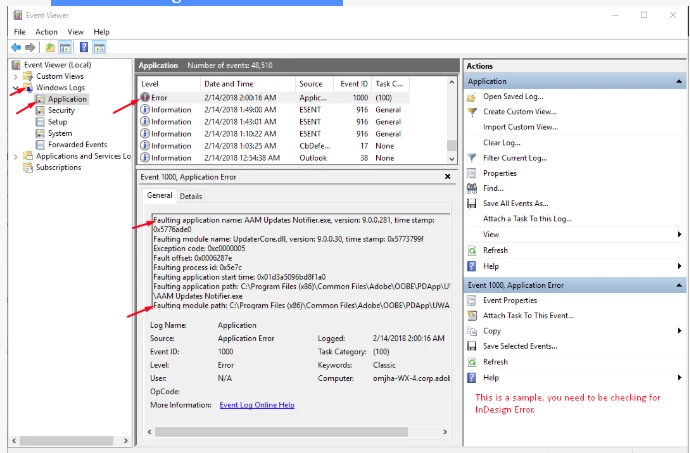Click event list scrollbar down arrow
Image resolution: width=690 pixels, height=453 pixels.
click(451, 159)
